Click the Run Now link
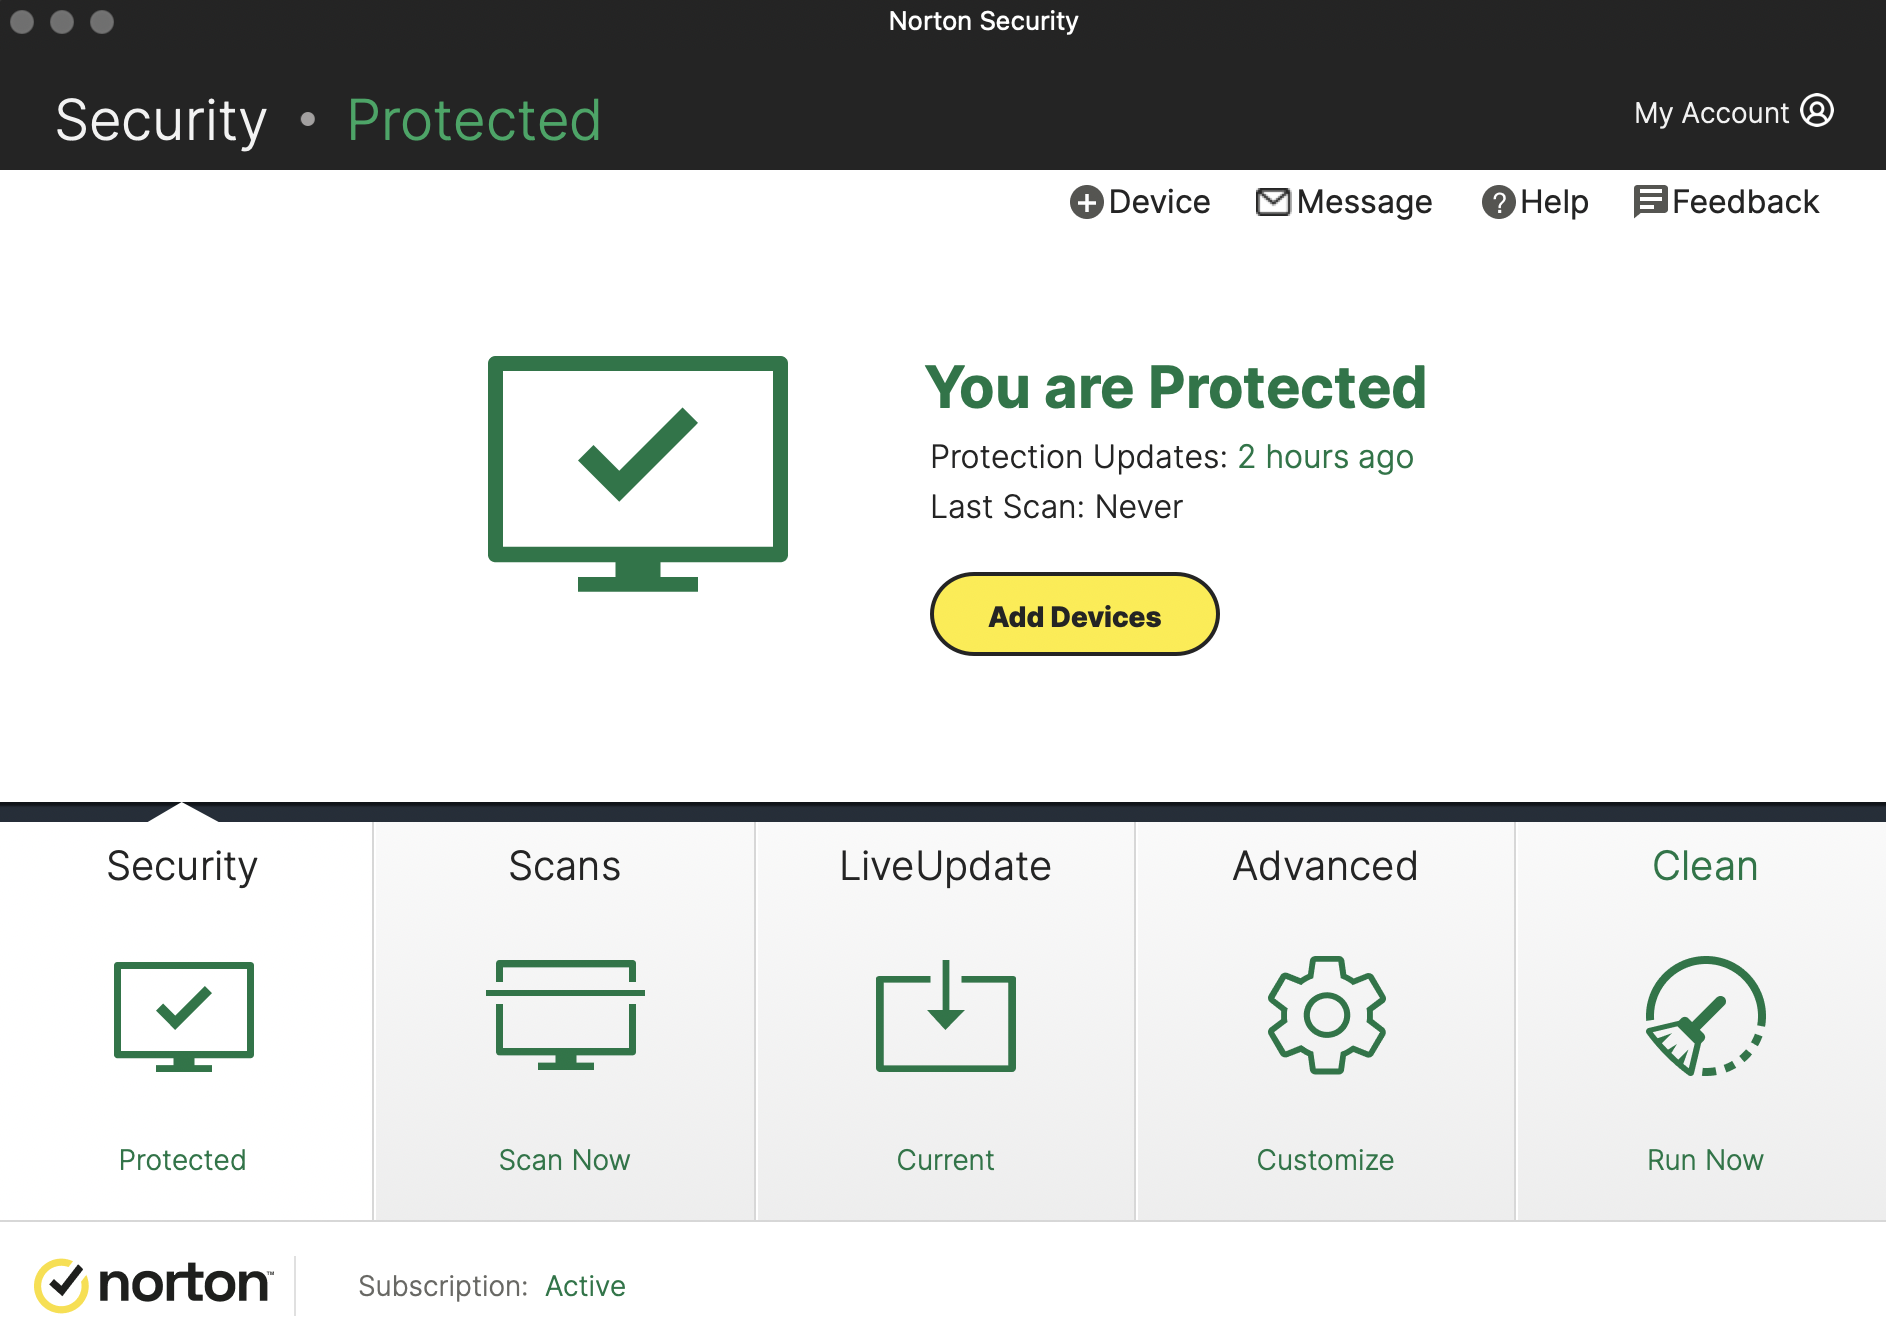 1706,1160
